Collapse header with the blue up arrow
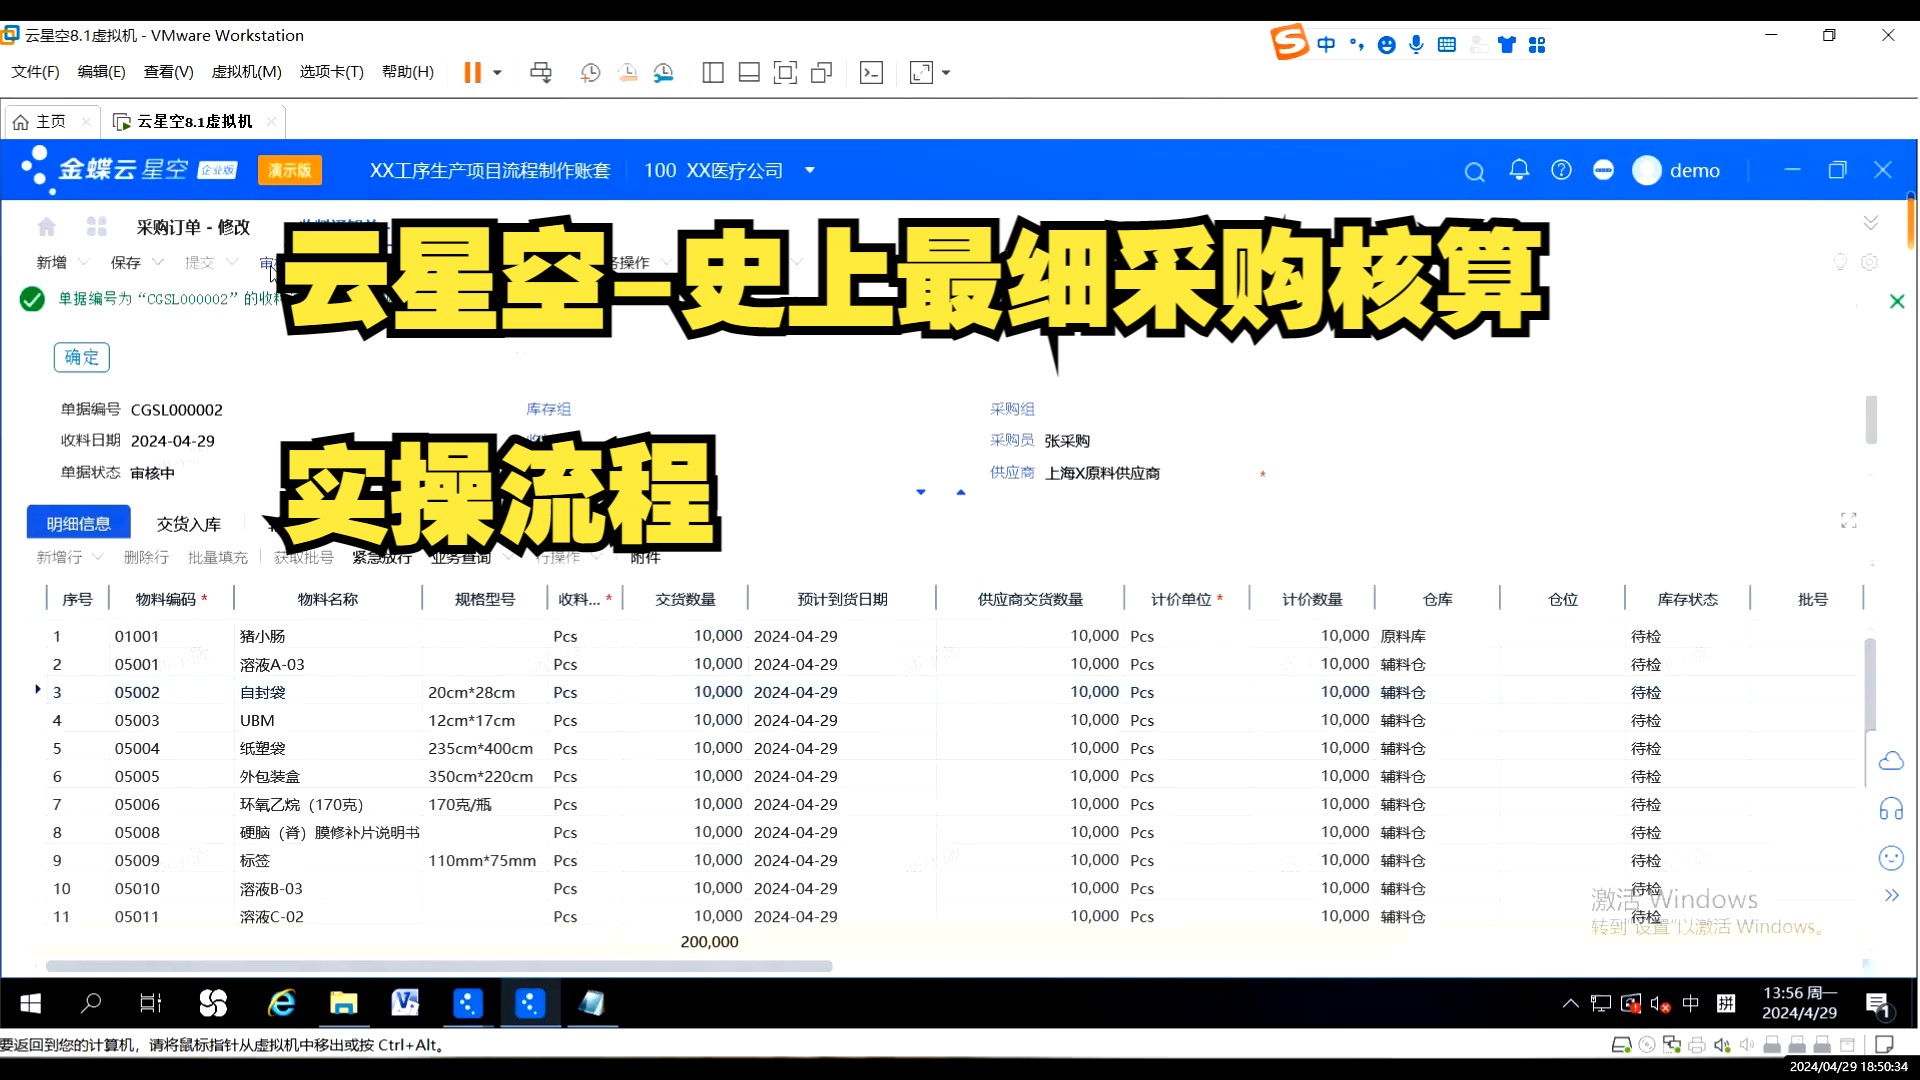The image size is (1920, 1080). (961, 492)
